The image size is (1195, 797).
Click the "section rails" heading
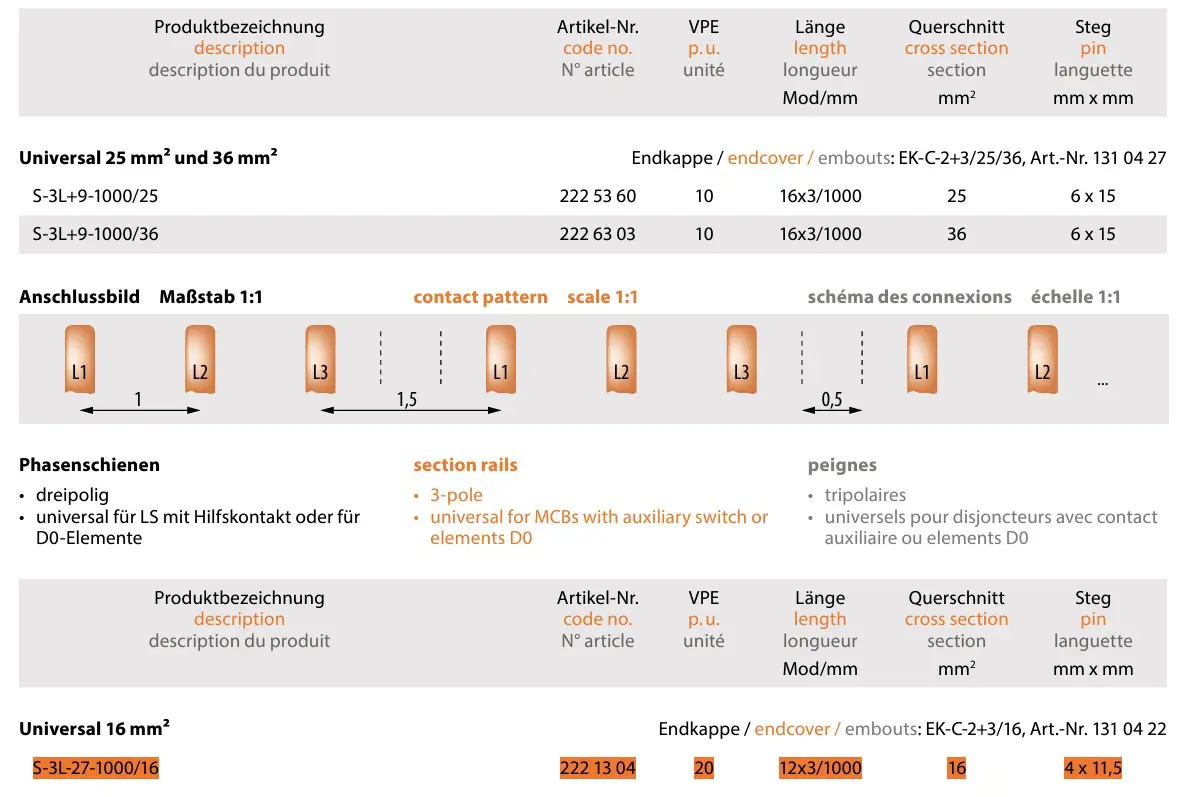[465, 465]
